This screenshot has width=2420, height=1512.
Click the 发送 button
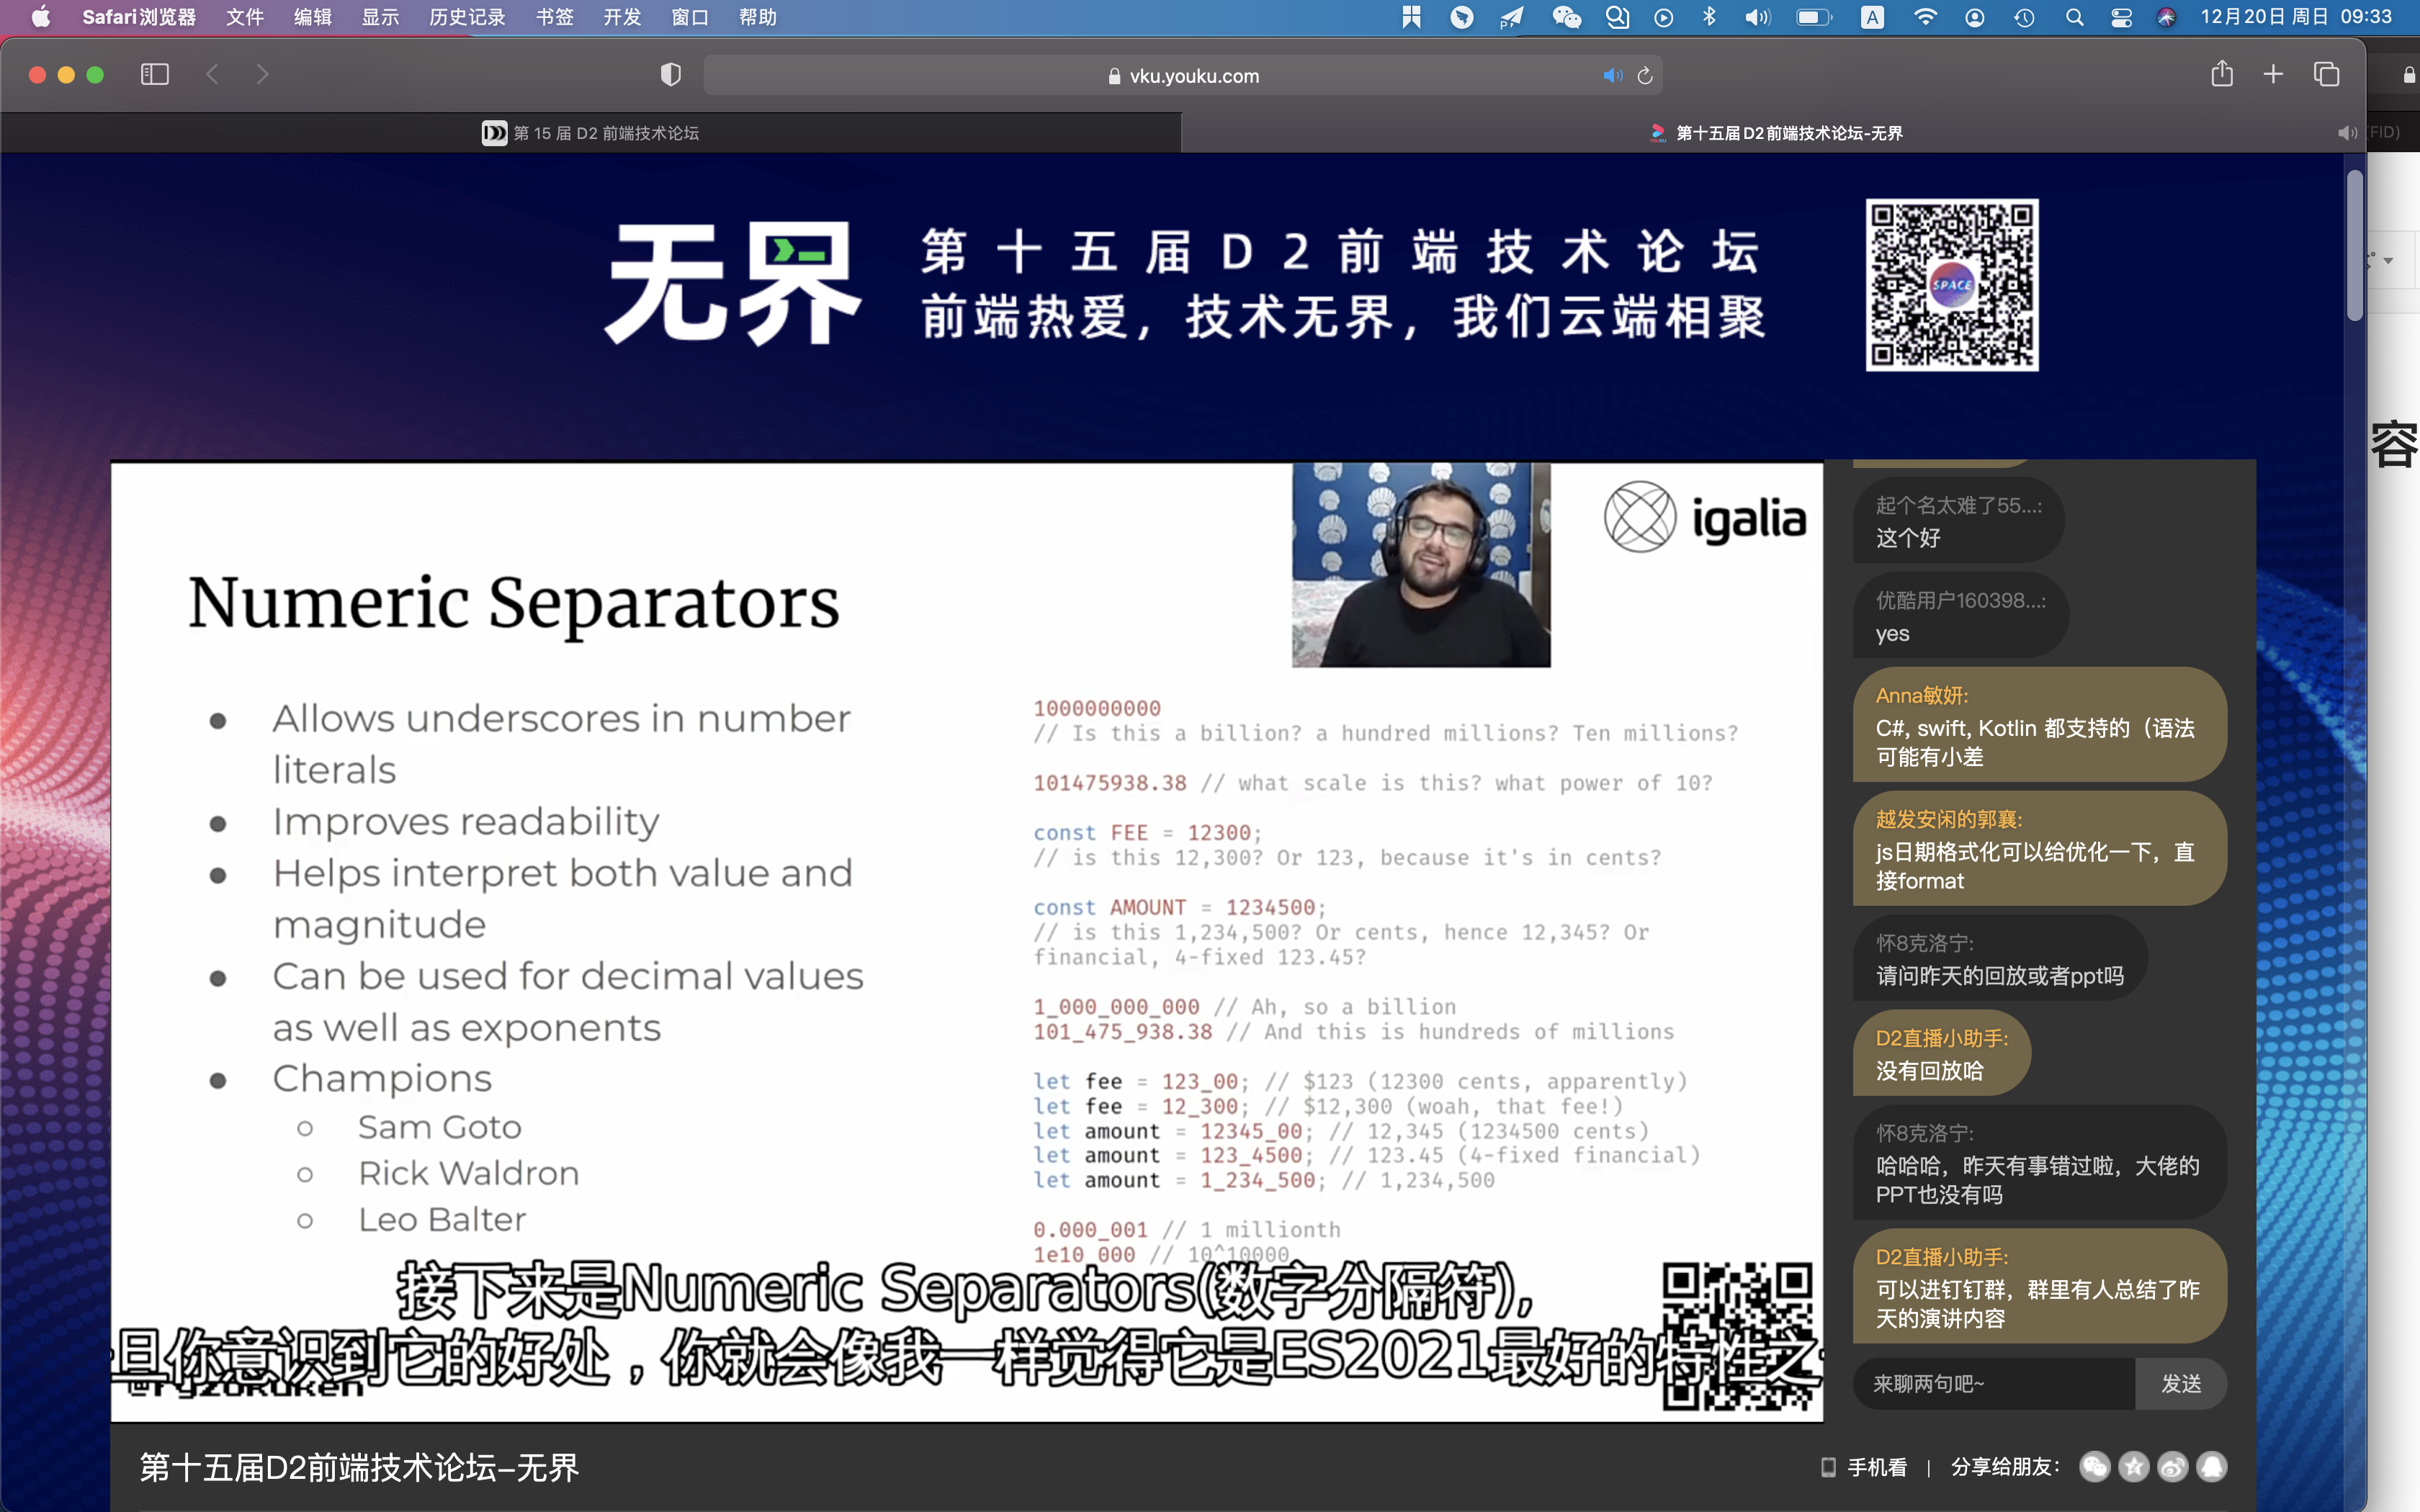click(x=2181, y=1384)
